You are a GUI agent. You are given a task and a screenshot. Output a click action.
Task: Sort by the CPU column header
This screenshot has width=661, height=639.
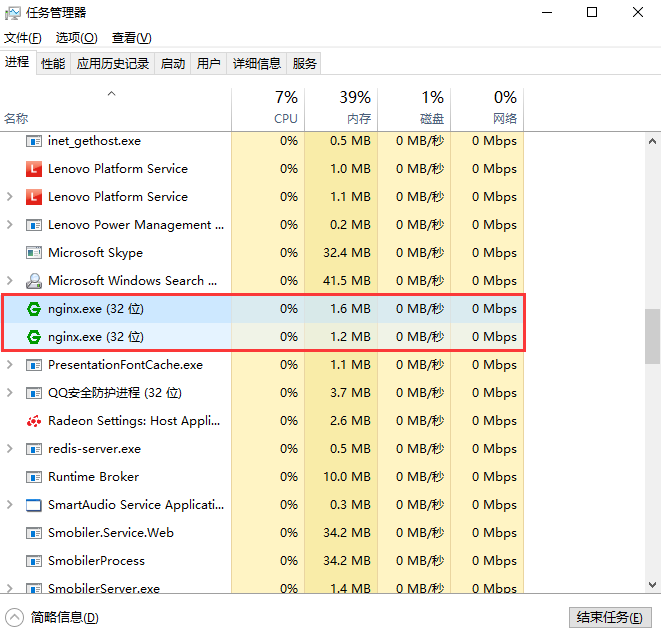[268, 109]
